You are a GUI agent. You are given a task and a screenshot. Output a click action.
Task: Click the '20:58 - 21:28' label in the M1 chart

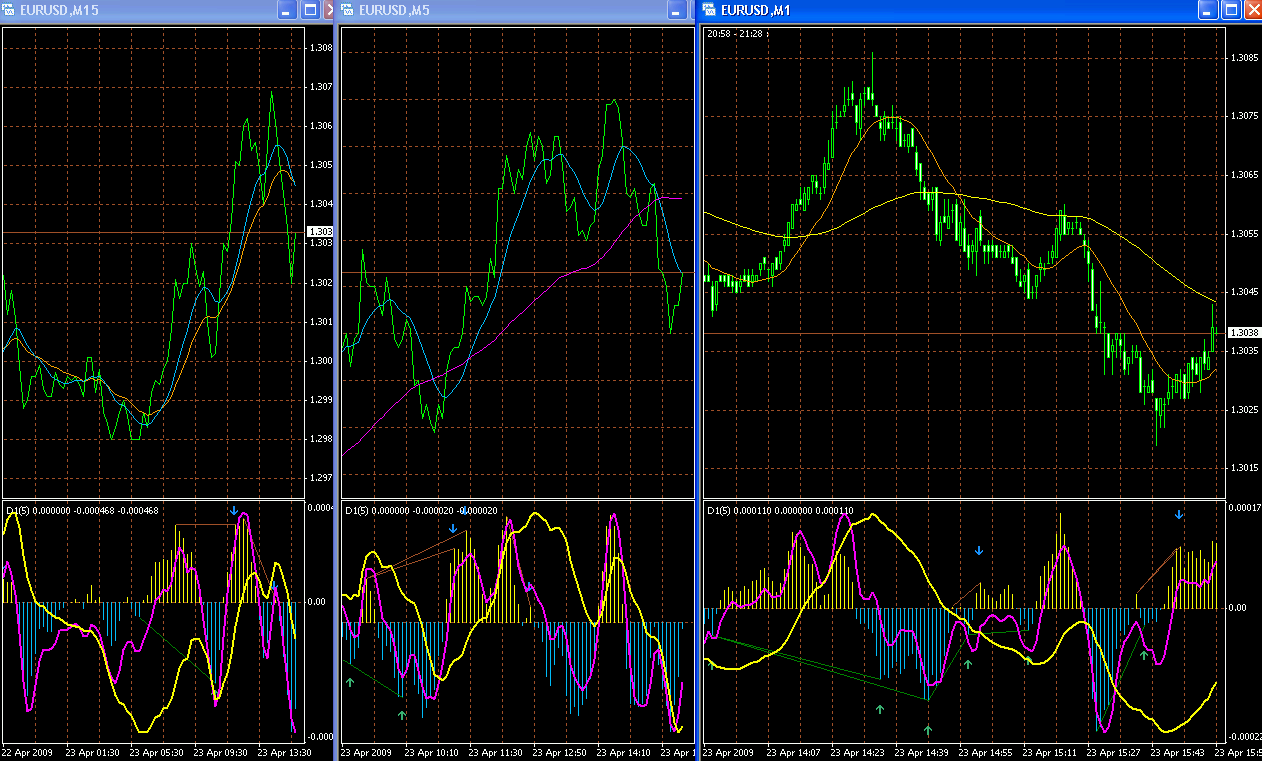pyautogui.click(x=736, y=33)
